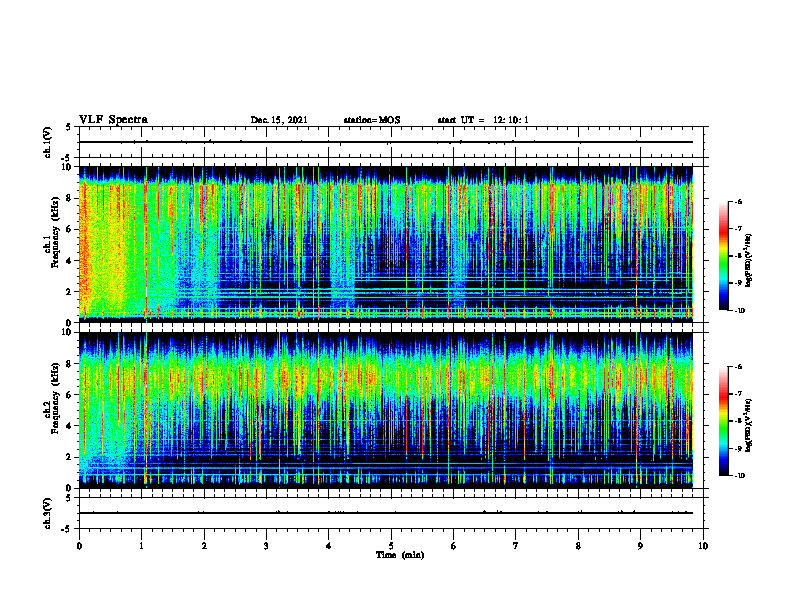The height and width of the screenshot is (612, 792).
Task: Click the 'VLF Spectra' title text
Action: click(114, 120)
